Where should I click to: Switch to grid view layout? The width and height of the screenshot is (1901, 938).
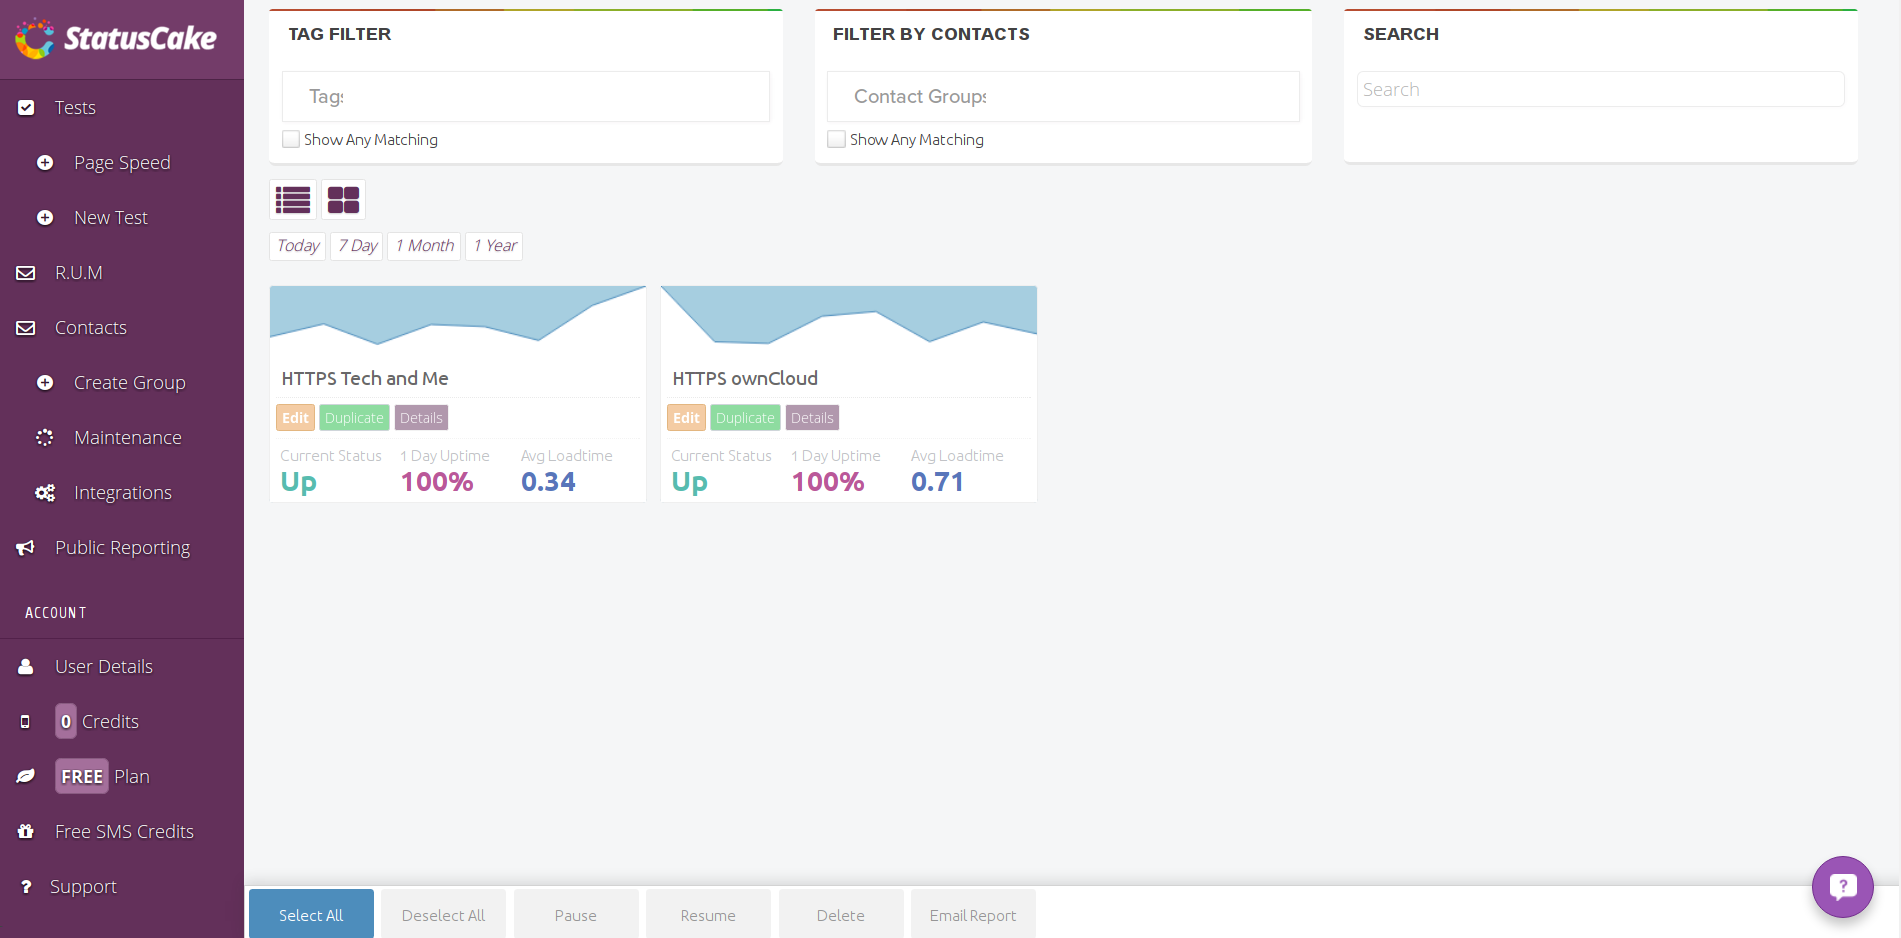[343, 200]
